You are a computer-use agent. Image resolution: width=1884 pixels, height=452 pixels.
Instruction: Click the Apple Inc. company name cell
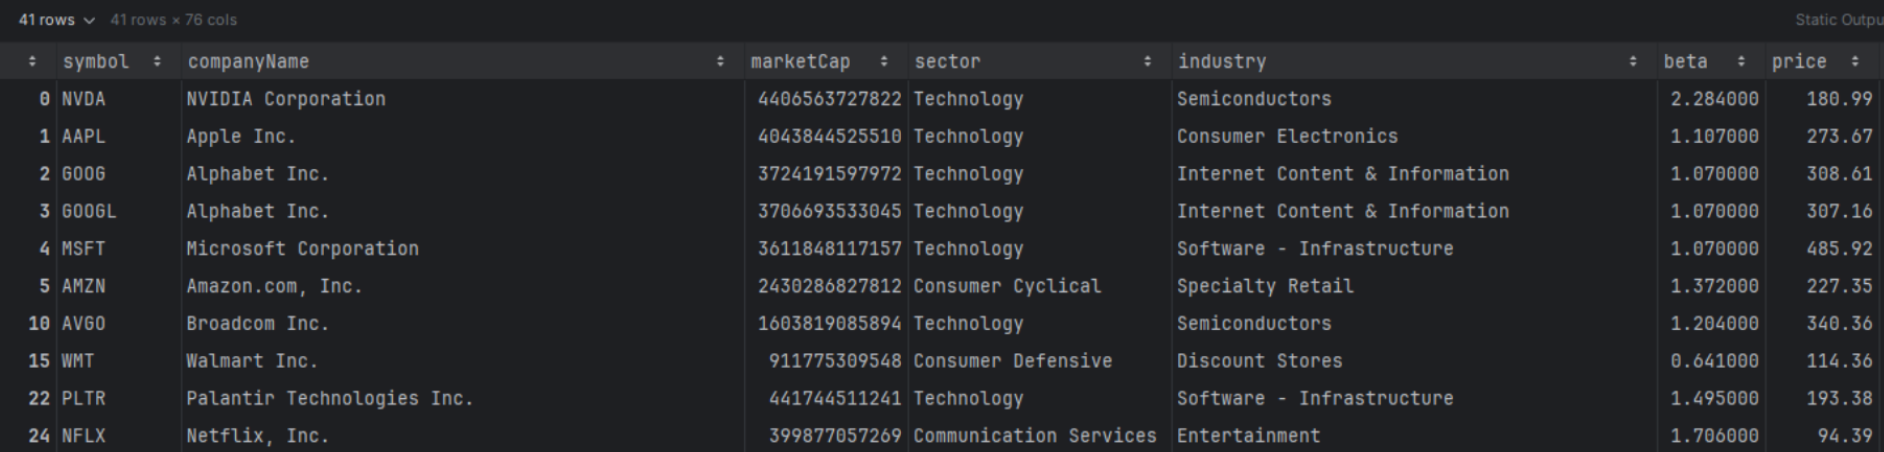click(241, 137)
